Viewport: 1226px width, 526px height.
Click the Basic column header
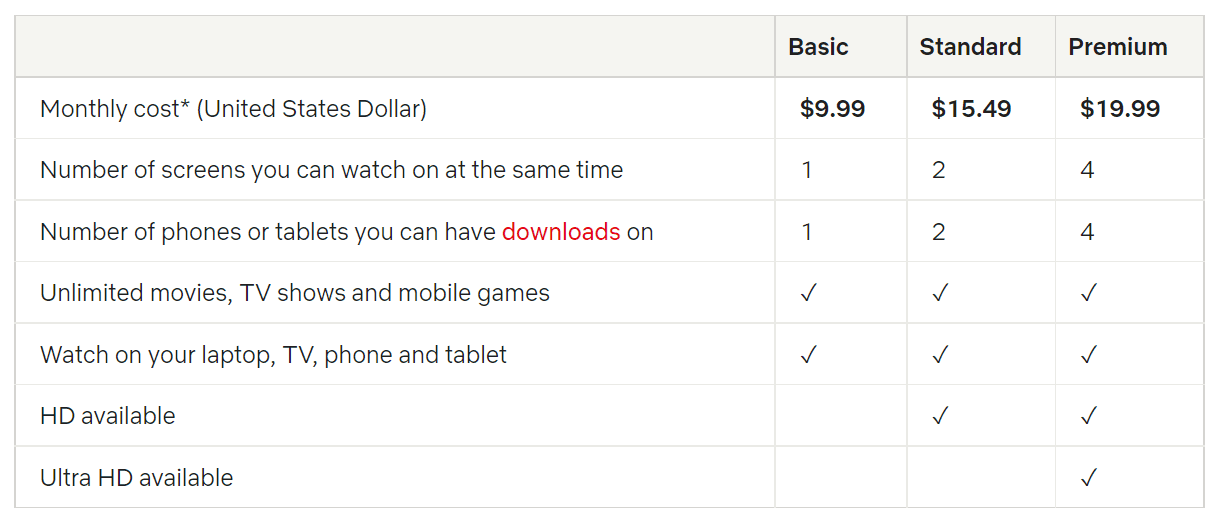[818, 47]
